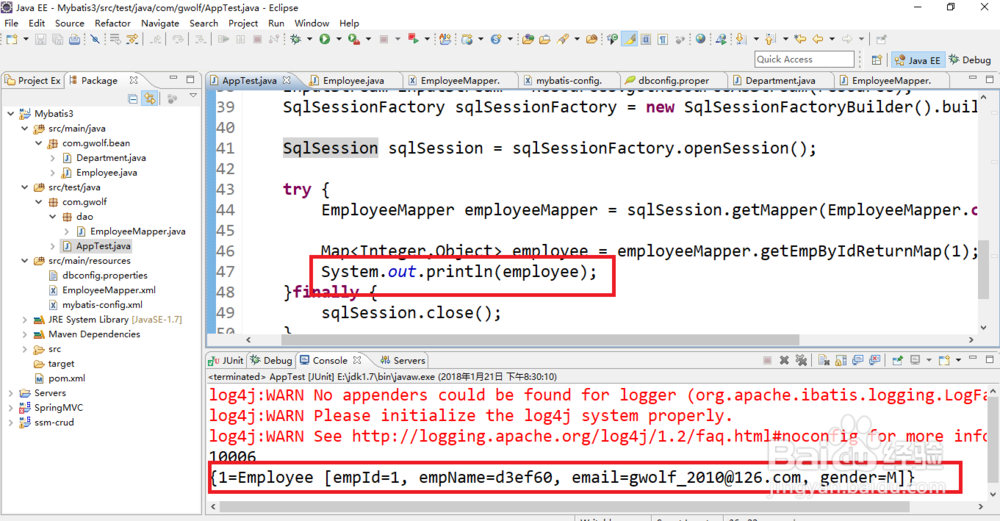Image resolution: width=1000 pixels, height=521 pixels.
Task: Click the Run with coverage toolbar icon
Action: click(353, 40)
